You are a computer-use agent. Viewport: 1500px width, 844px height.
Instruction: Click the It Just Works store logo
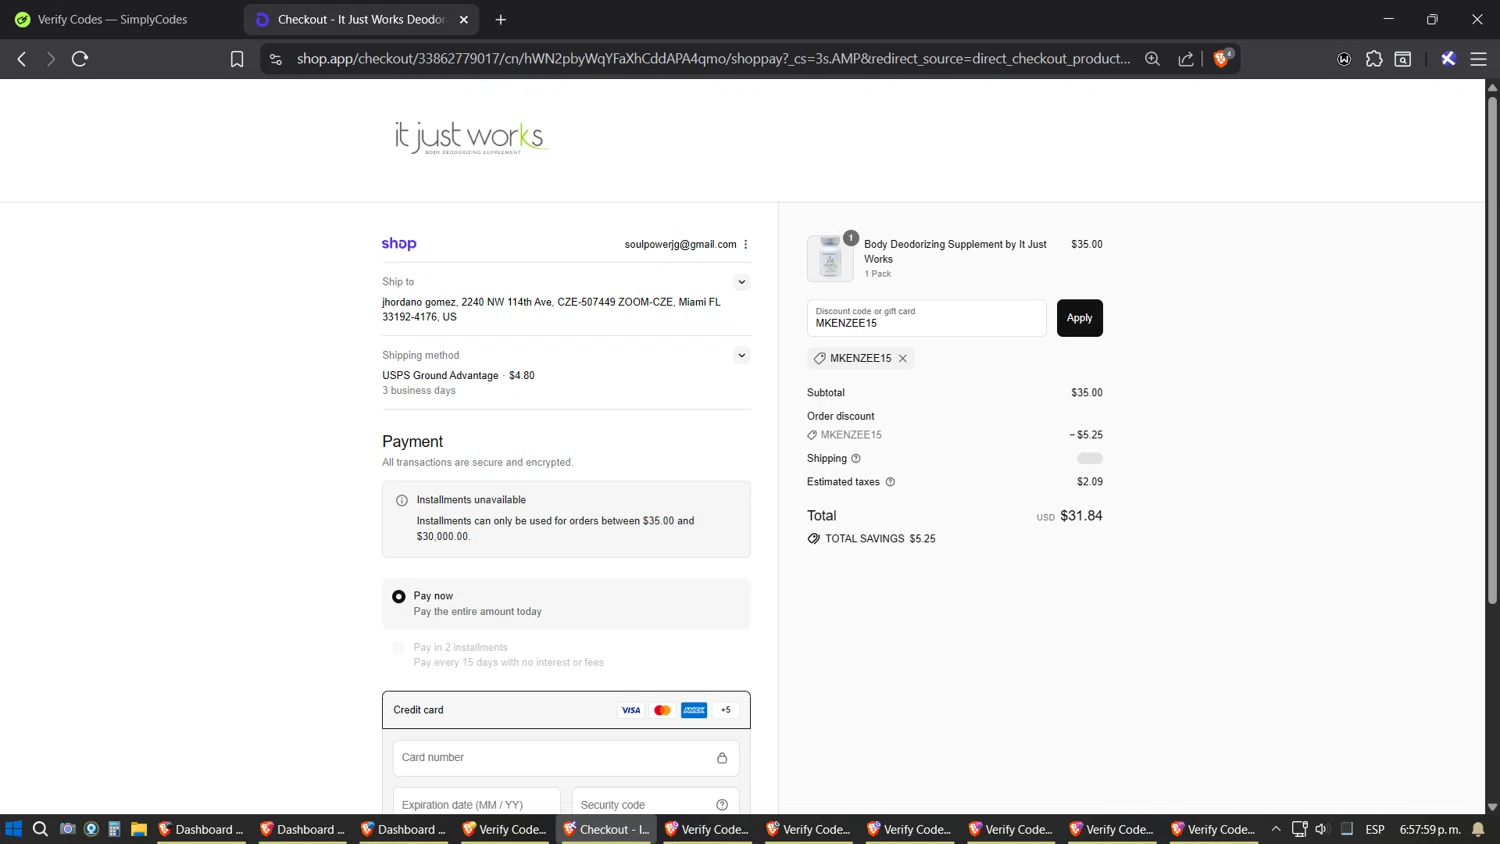(472, 137)
